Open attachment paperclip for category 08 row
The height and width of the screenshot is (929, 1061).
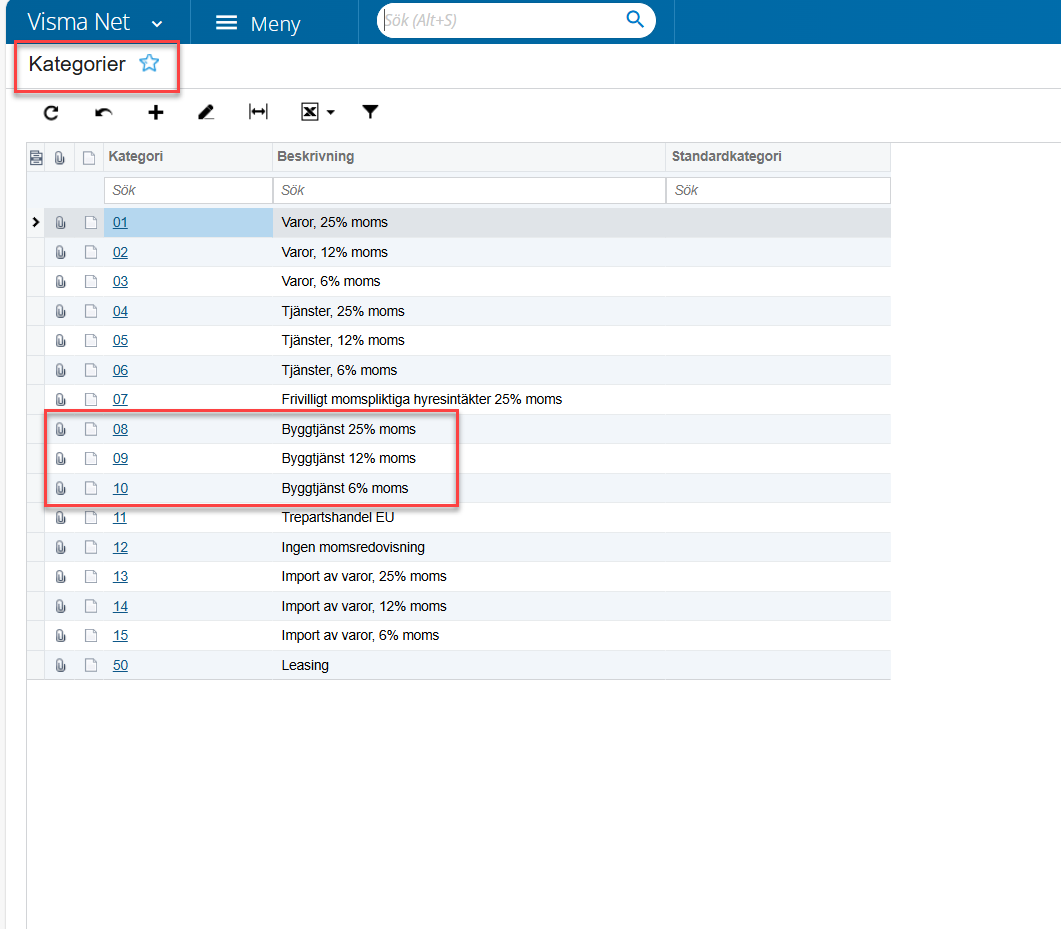tap(60, 429)
